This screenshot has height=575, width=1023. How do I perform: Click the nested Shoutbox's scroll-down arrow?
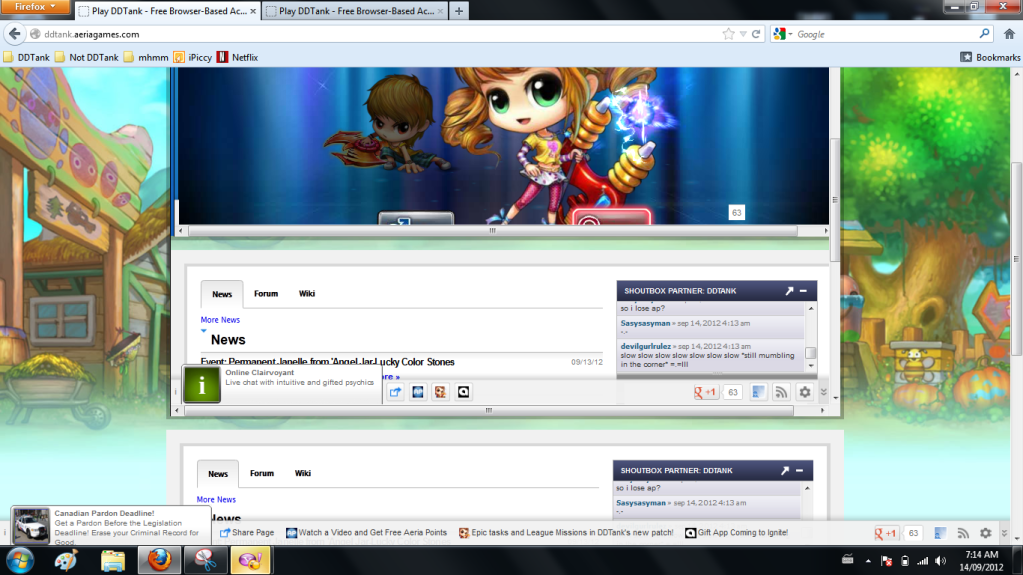pyautogui.click(x=811, y=365)
